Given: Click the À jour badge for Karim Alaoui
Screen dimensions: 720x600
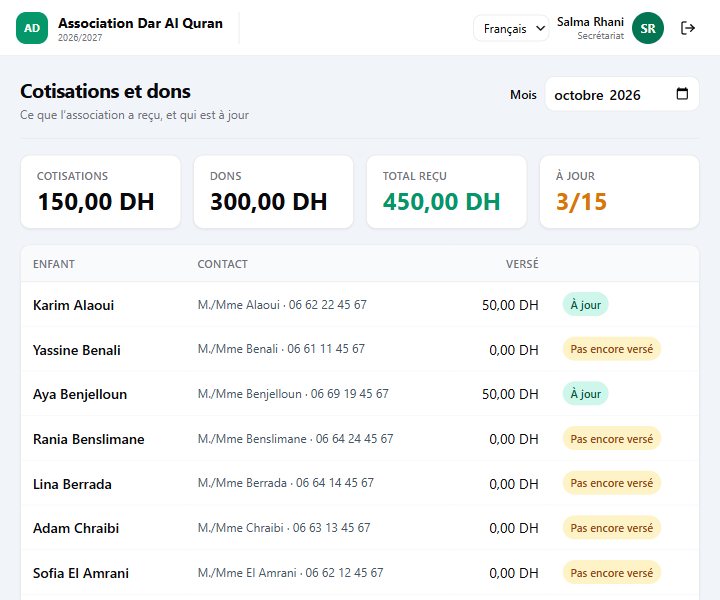Looking at the screenshot, I should (x=585, y=304).
